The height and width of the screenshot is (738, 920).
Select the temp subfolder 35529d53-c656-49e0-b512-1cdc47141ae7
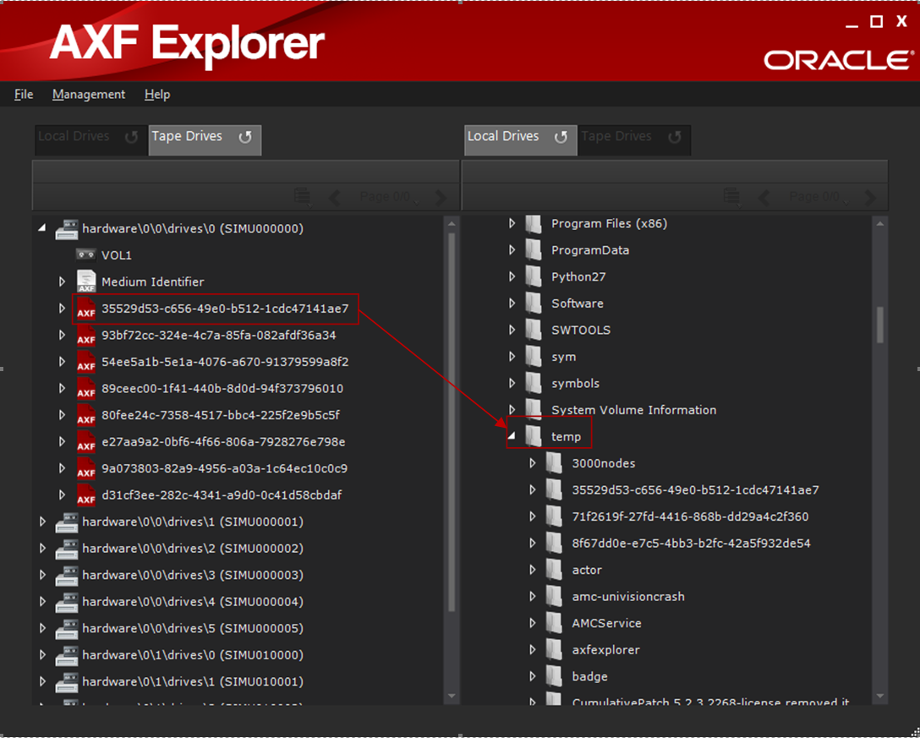[695, 490]
